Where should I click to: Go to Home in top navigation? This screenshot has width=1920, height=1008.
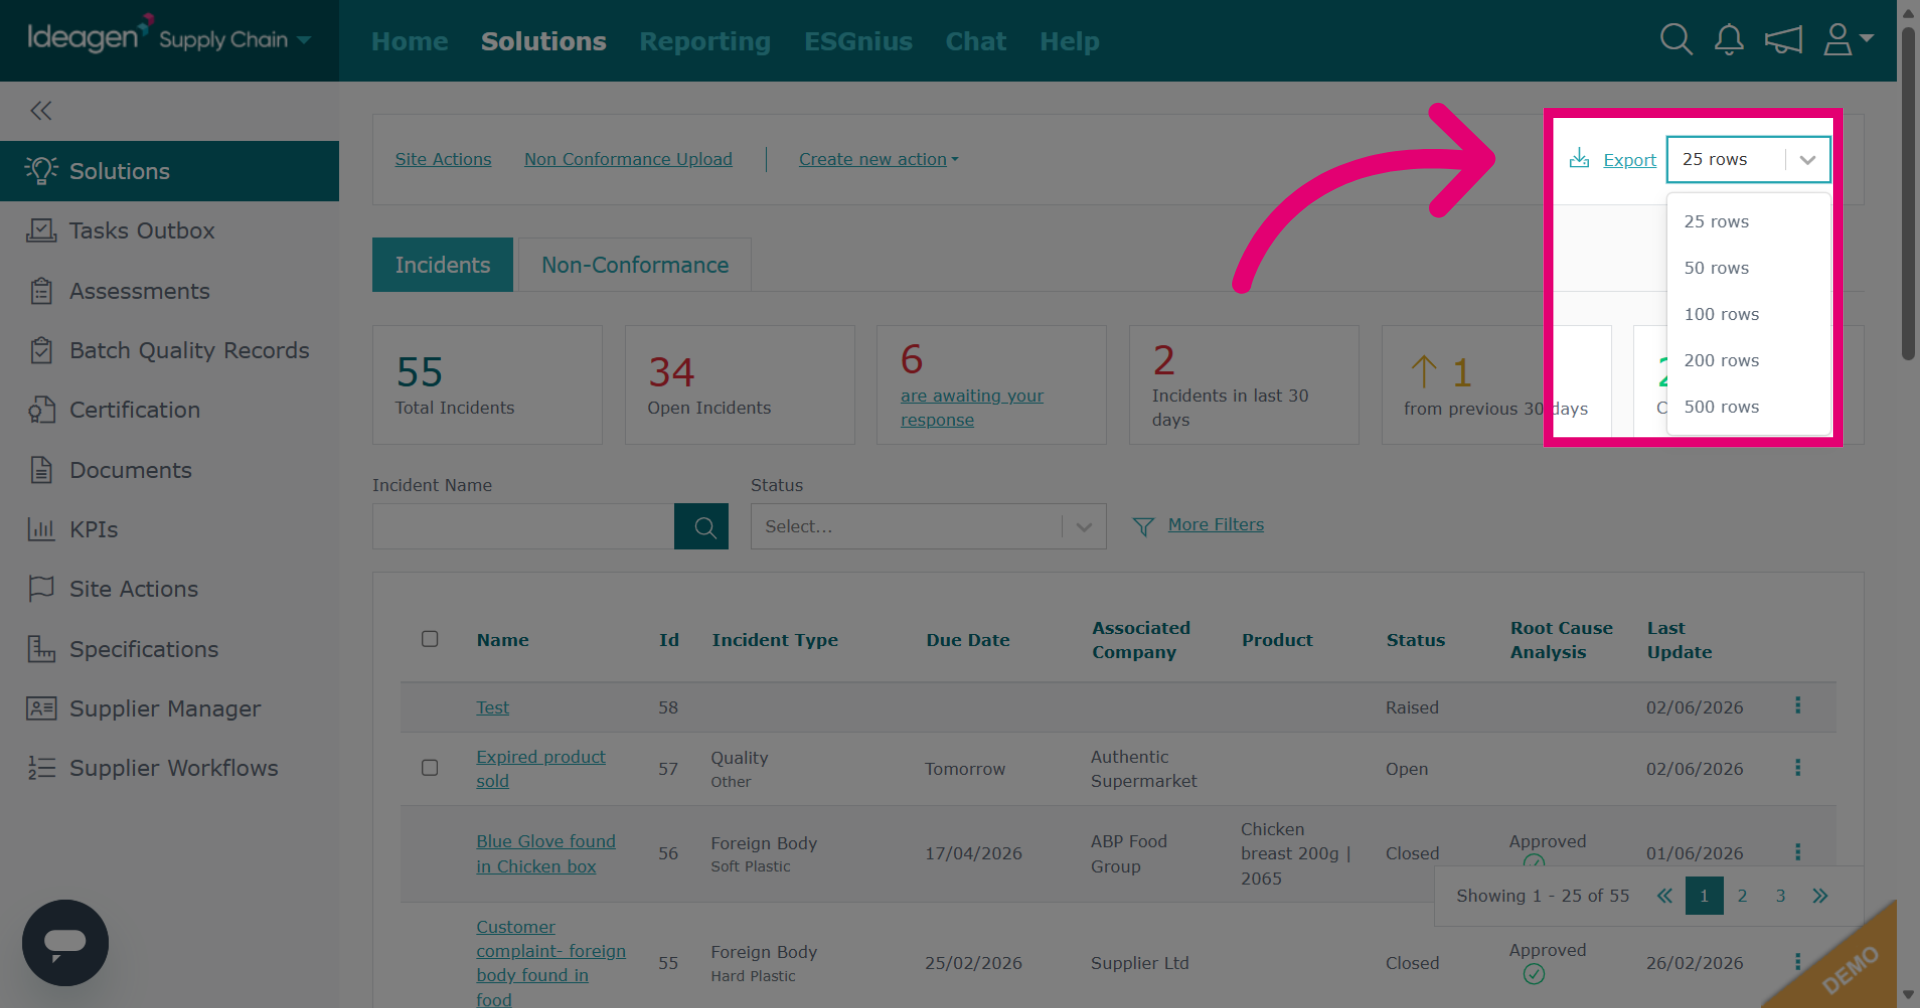click(x=409, y=41)
